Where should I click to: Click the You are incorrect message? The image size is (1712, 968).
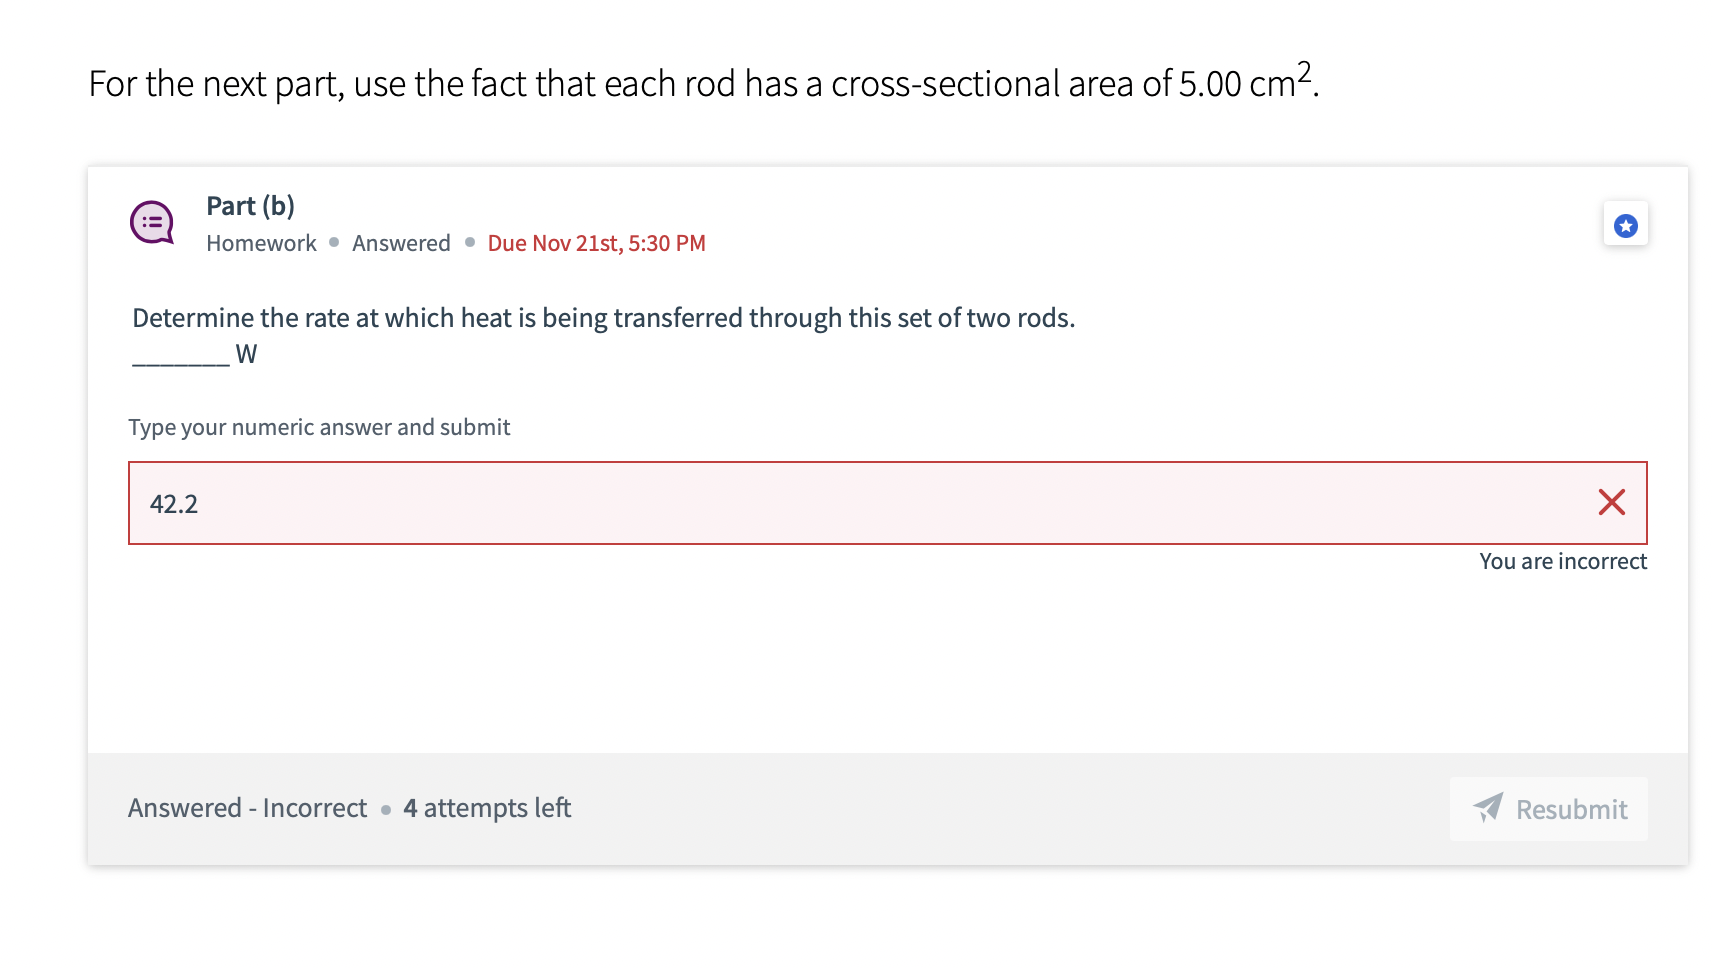coord(1562,561)
